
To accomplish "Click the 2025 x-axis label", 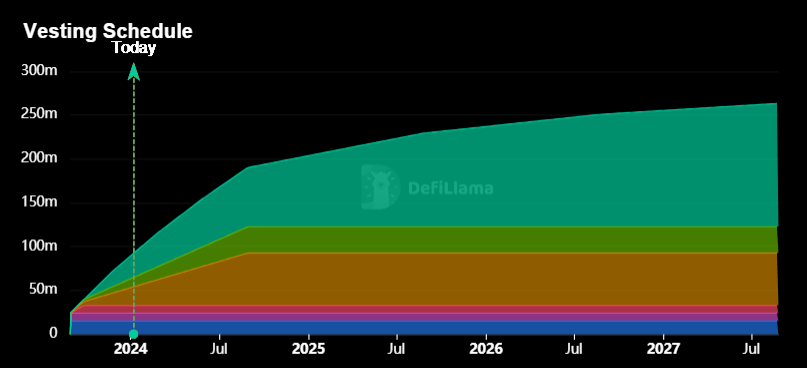I will point(308,349).
